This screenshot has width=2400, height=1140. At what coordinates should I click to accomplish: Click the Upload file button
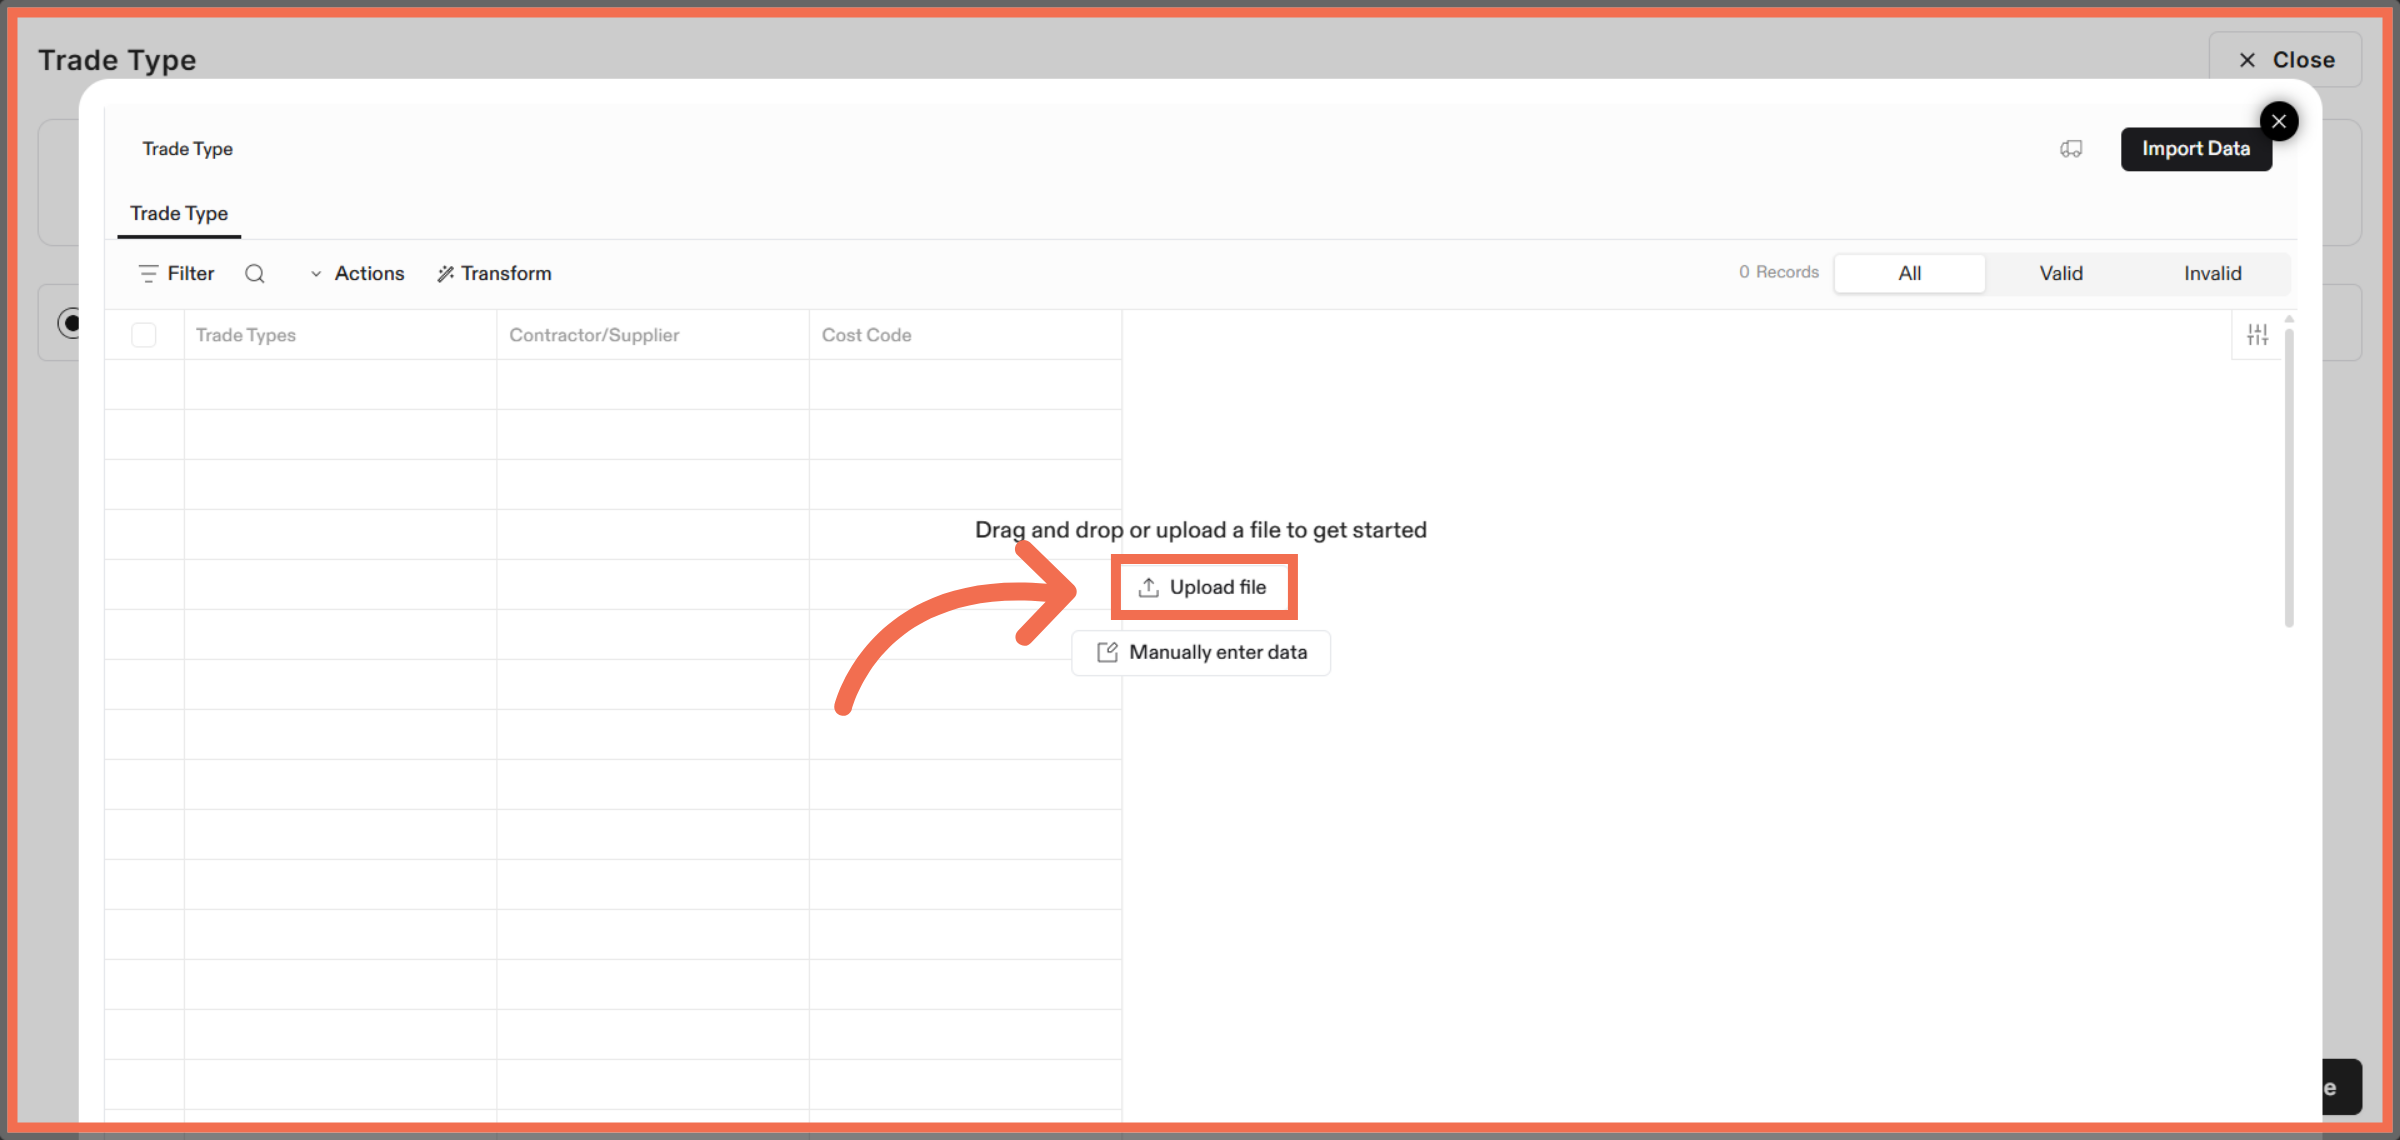click(1204, 587)
